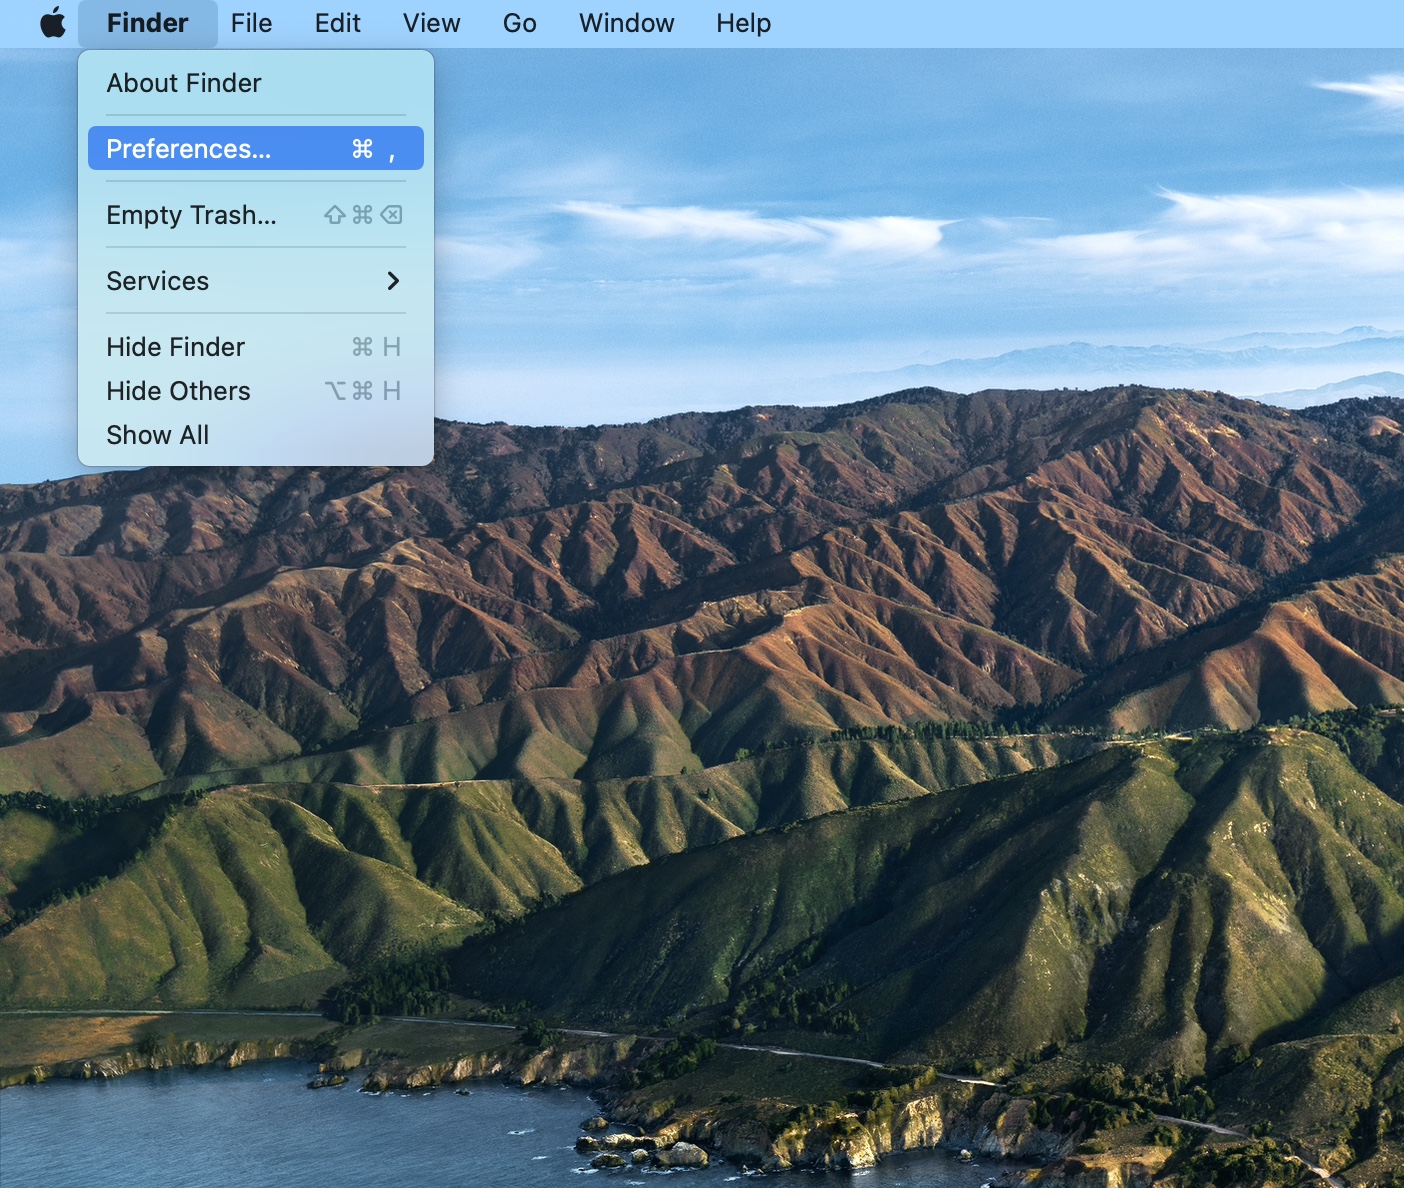
Task: Open the File menu
Action: pyautogui.click(x=251, y=23)
